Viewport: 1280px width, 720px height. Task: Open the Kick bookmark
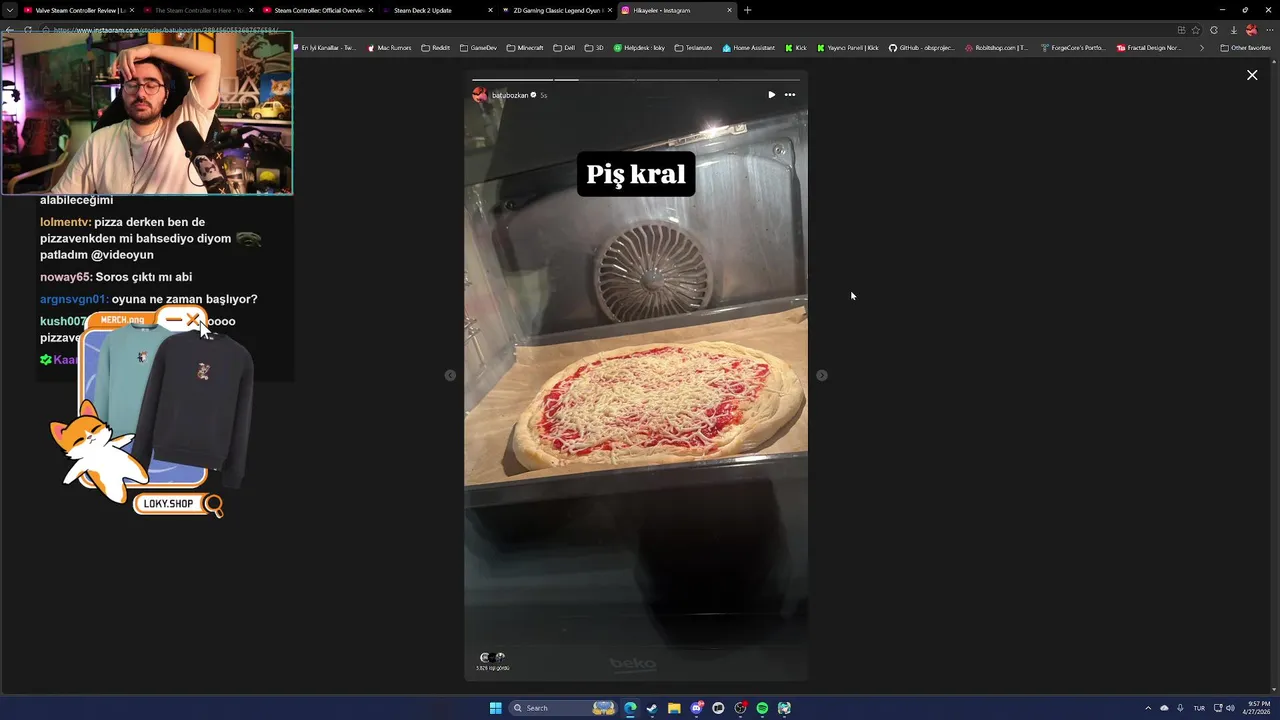click(796, 48)
